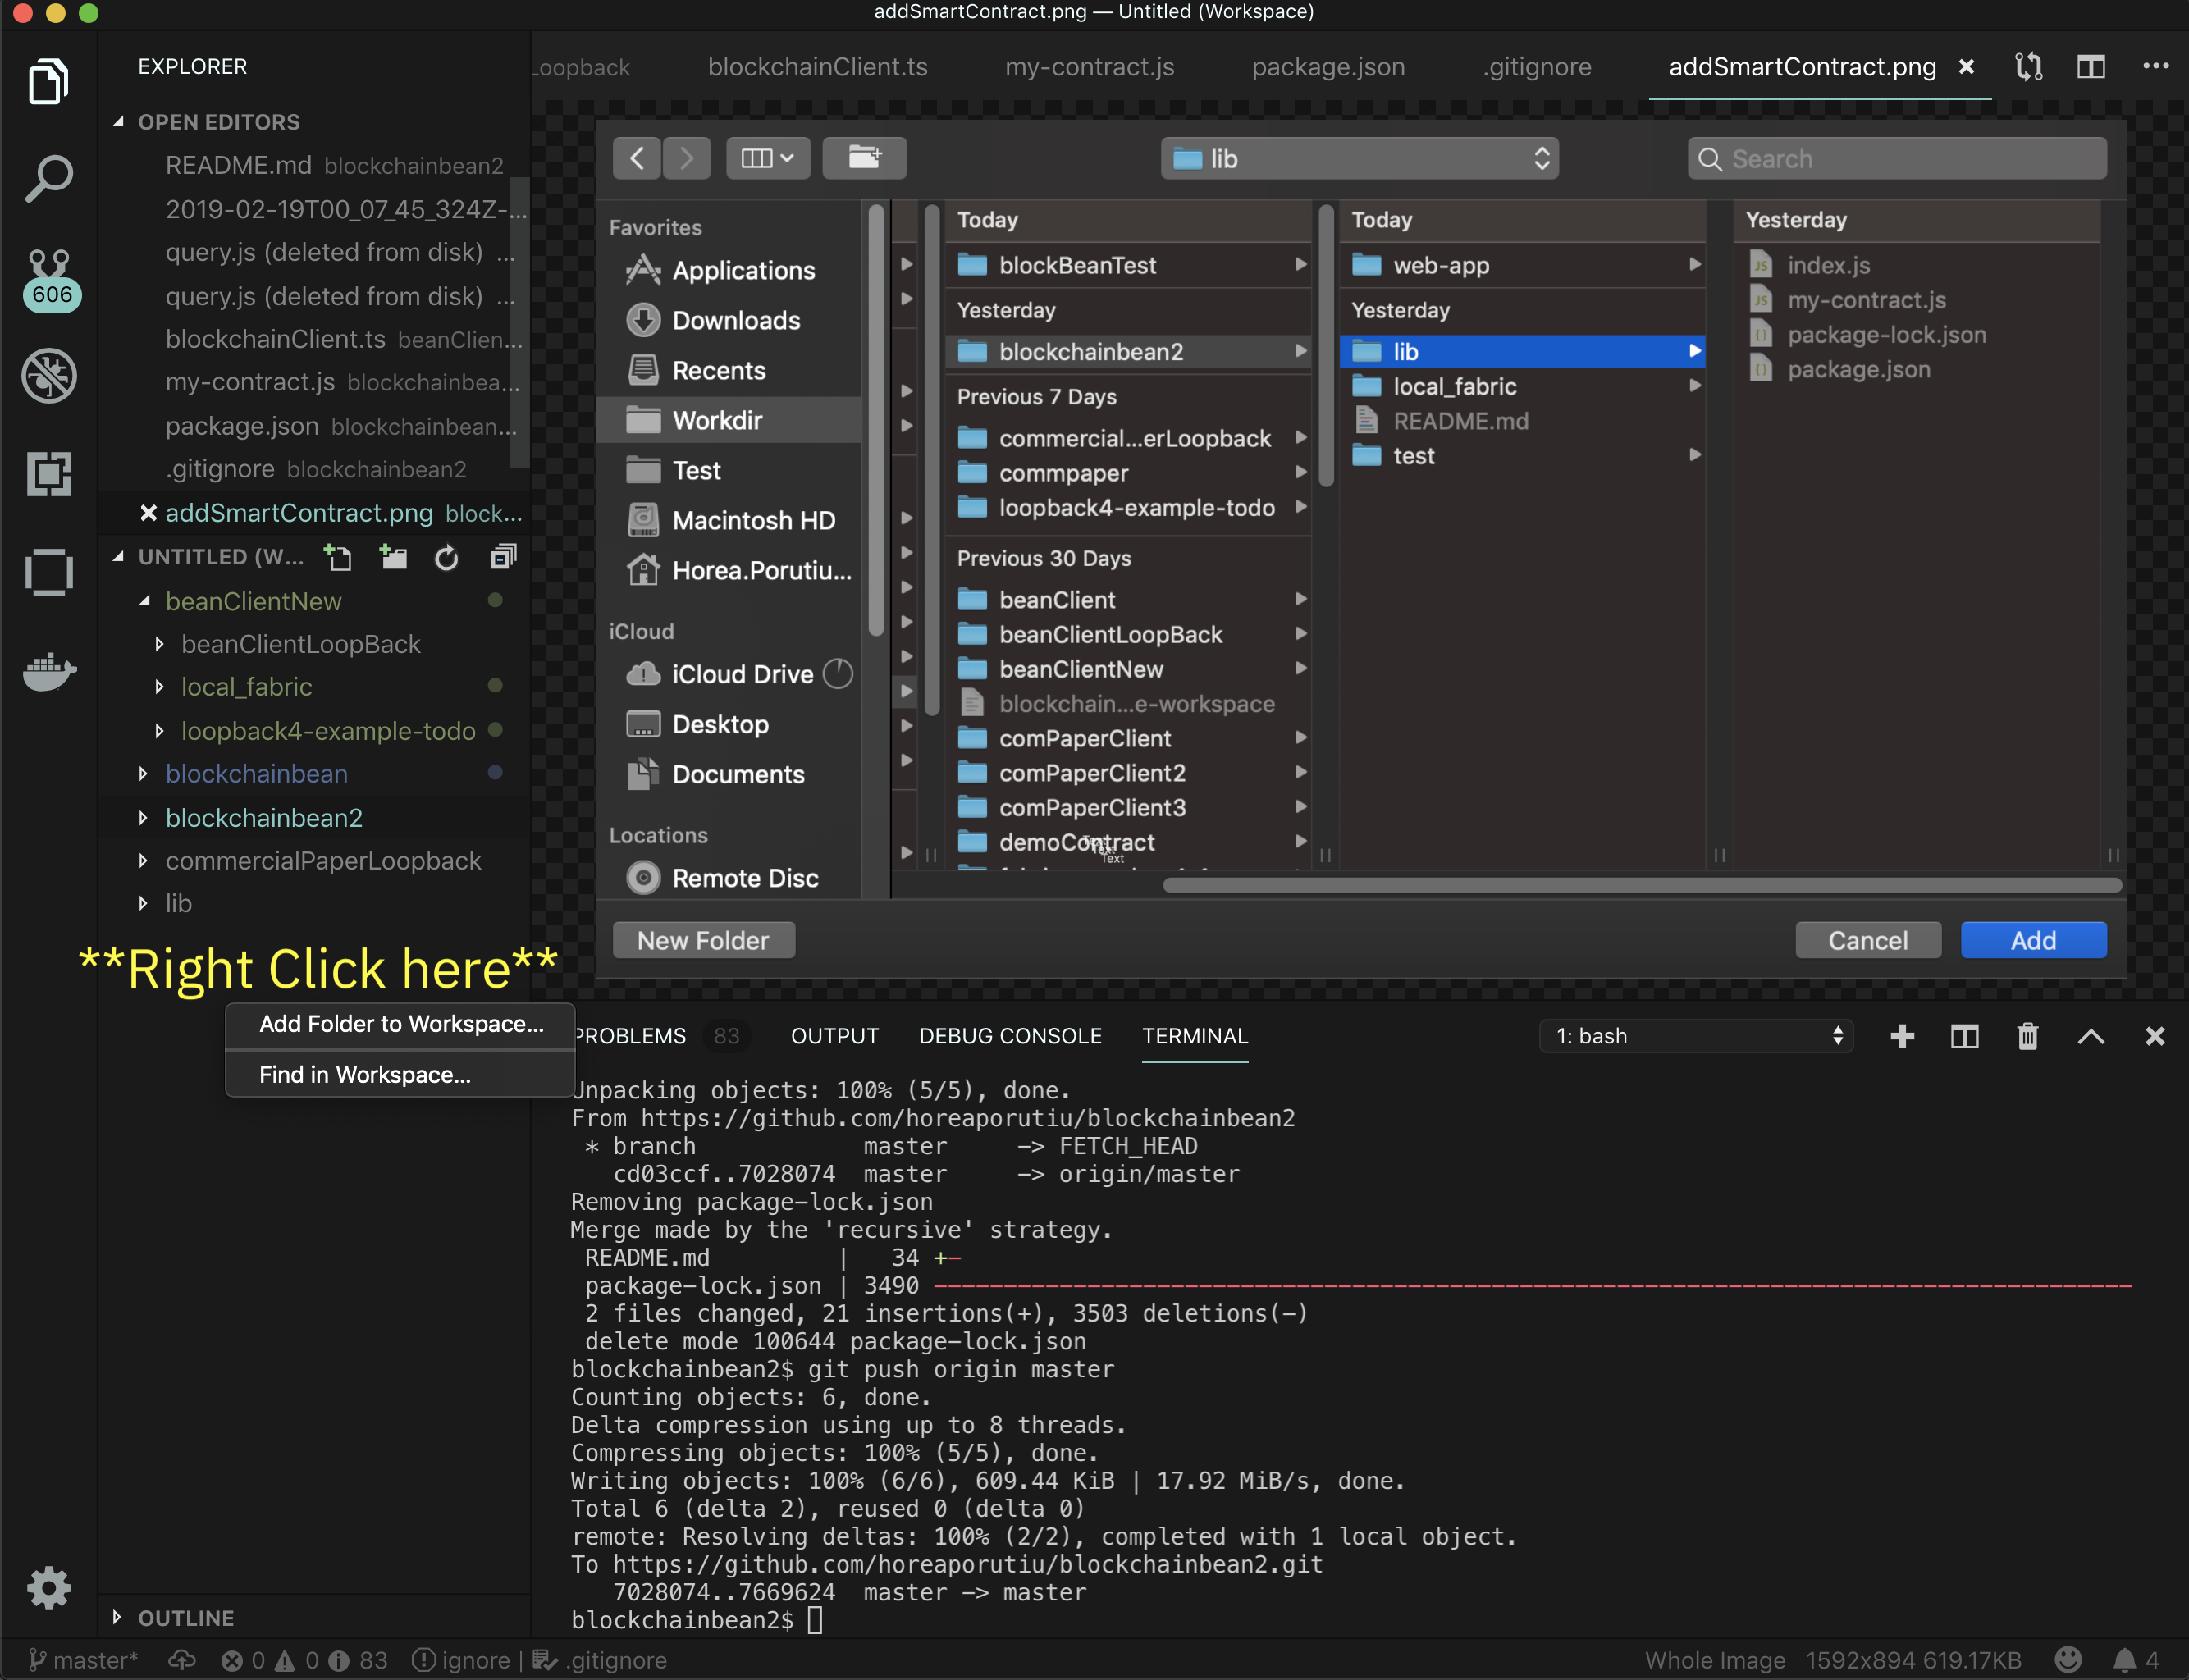Maximize terminal panel with chevron up
2189x1680 pixels.
tap(2090, 1036)
